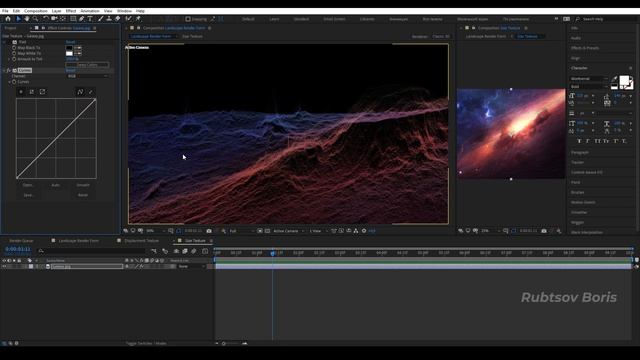Collapse the Curves property twirl arrow
The width and height of the screenshot is (640, 360).
click(9, 82)
